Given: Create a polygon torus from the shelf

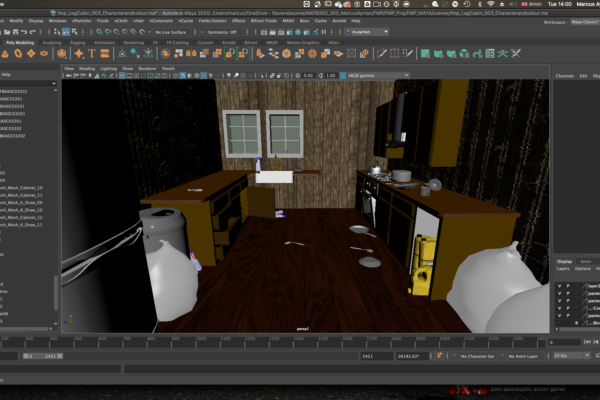Looking at the screenshot, I should 18,54.
